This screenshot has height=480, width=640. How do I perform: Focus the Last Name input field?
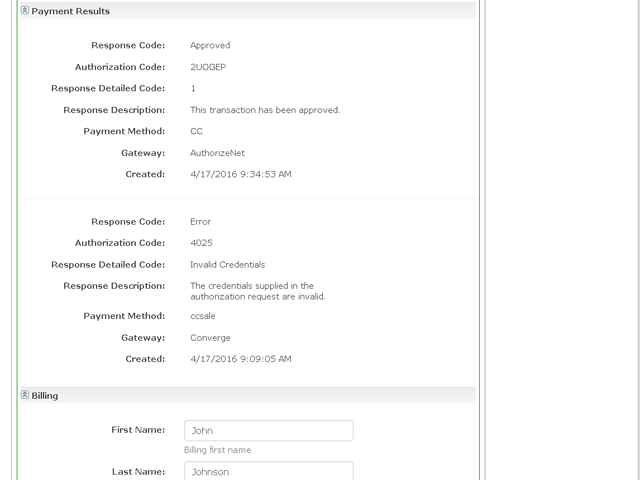[269, 471]
